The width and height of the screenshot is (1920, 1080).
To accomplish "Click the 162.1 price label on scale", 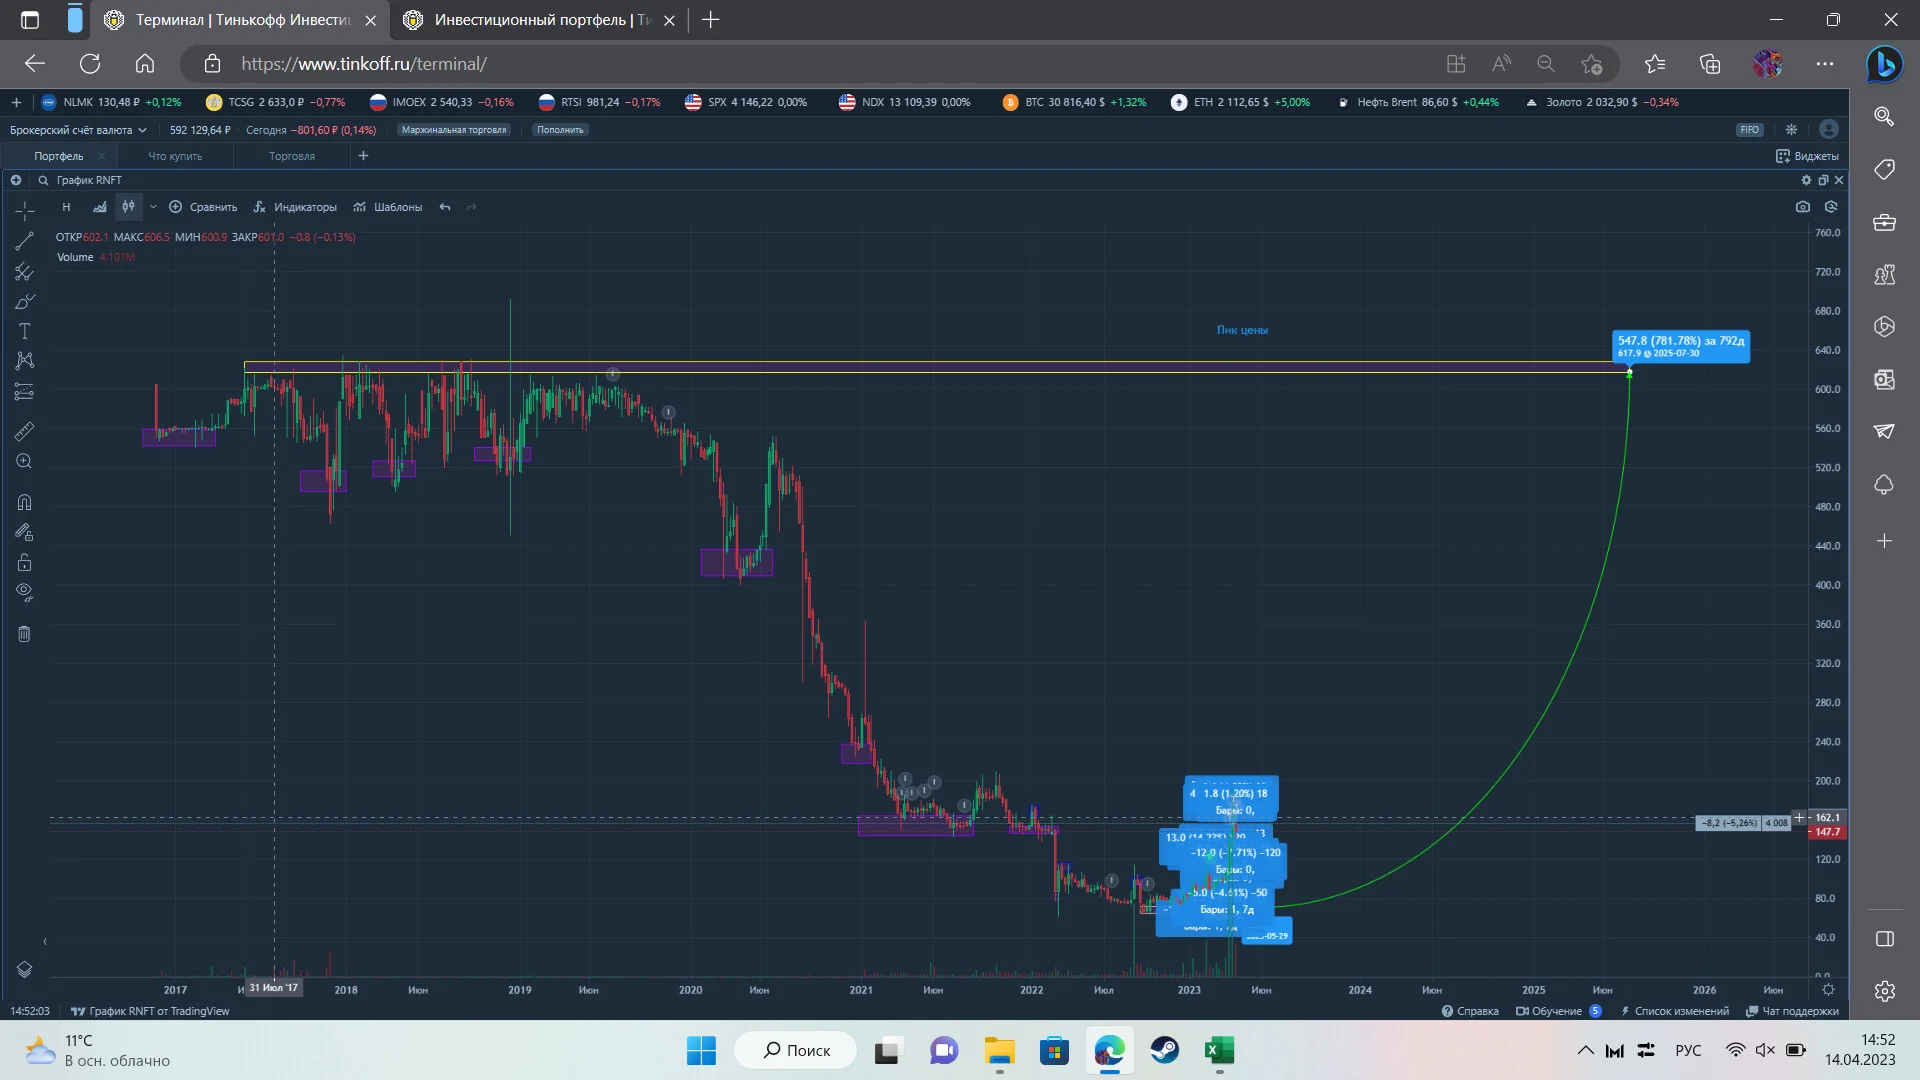I will (1827, 818).
